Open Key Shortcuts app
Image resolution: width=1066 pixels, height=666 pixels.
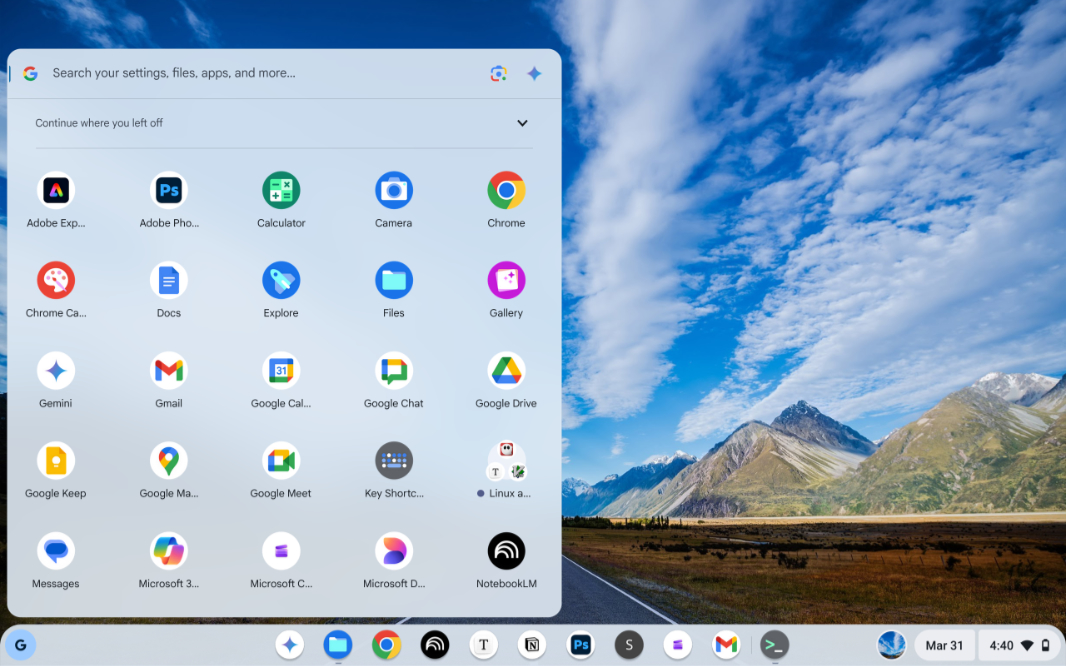(394, 460)
